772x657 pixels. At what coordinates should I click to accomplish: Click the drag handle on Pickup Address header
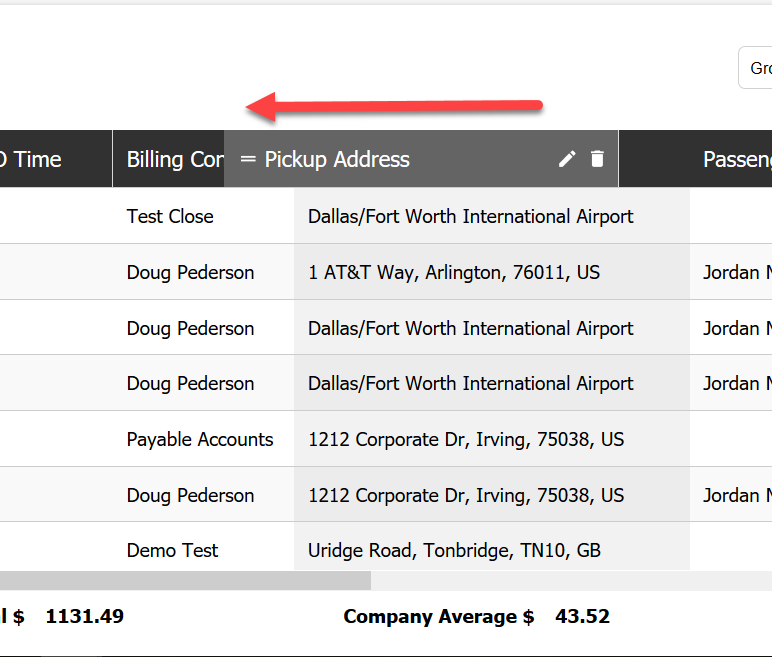coord(248,159)
